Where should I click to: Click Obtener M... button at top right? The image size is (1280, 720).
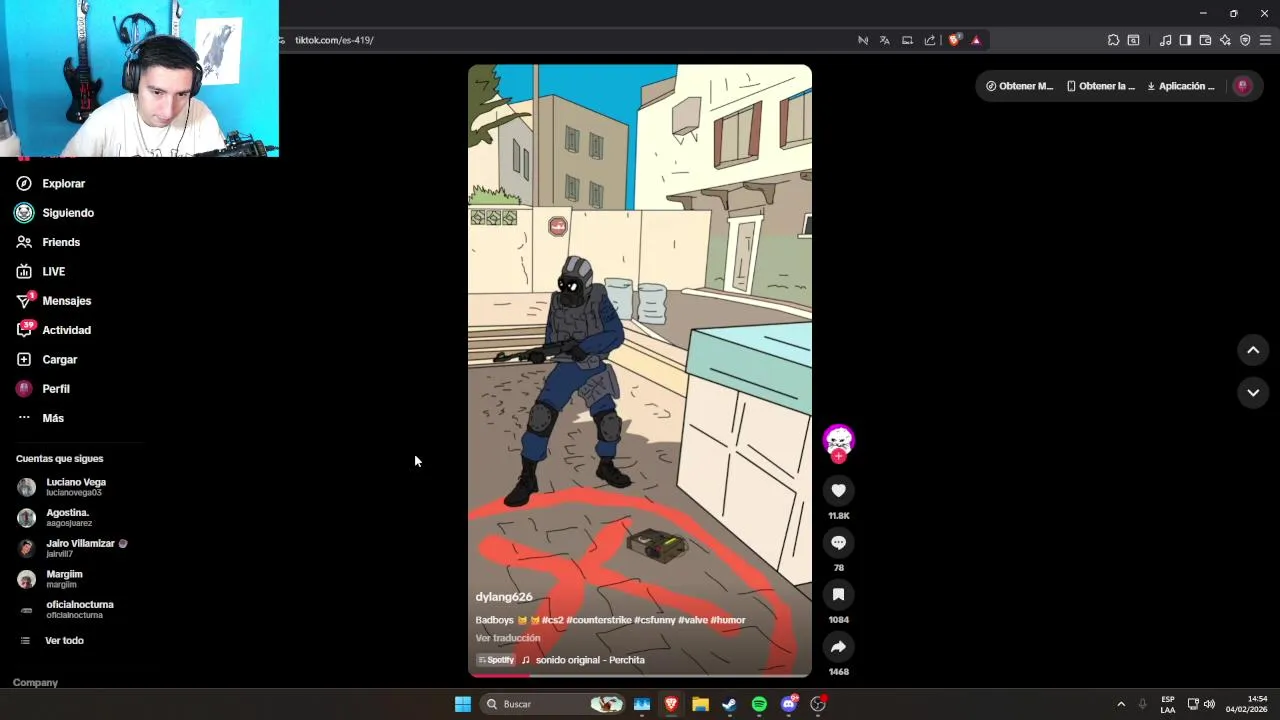[1019, 86]
